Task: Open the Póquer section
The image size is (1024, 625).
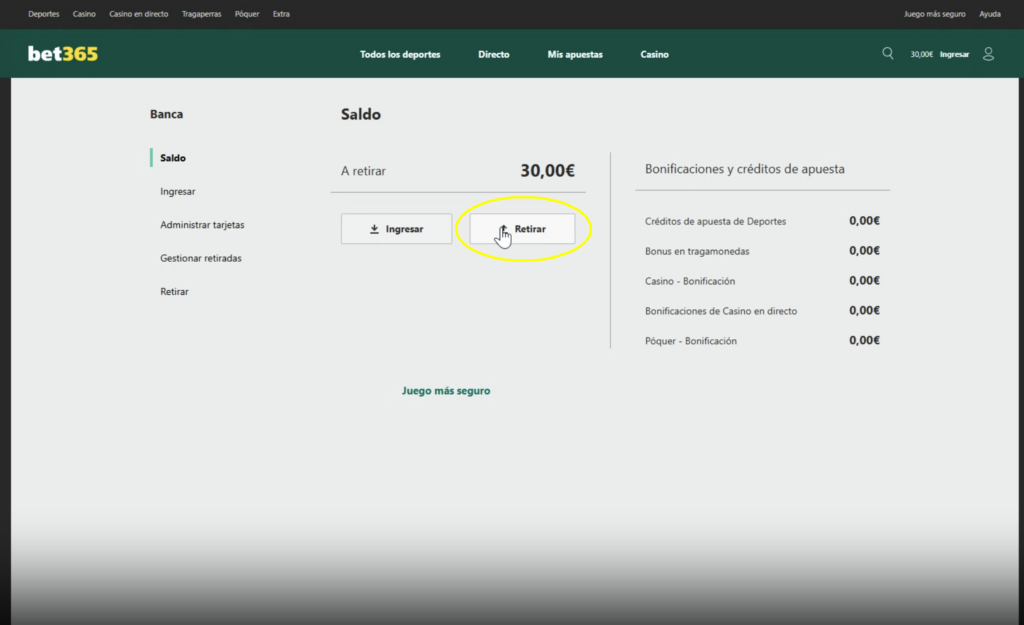Action: (x=247, y=14)
